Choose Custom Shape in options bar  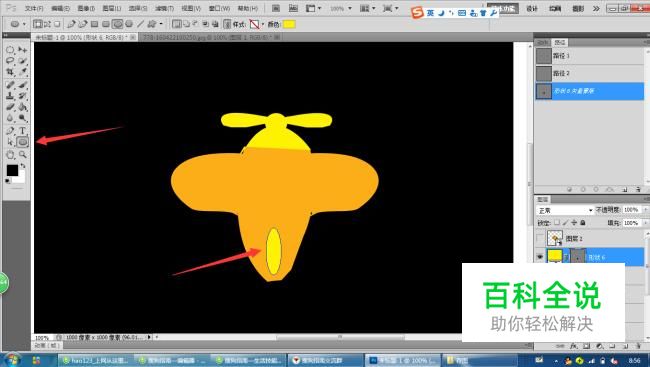[152, 24]
